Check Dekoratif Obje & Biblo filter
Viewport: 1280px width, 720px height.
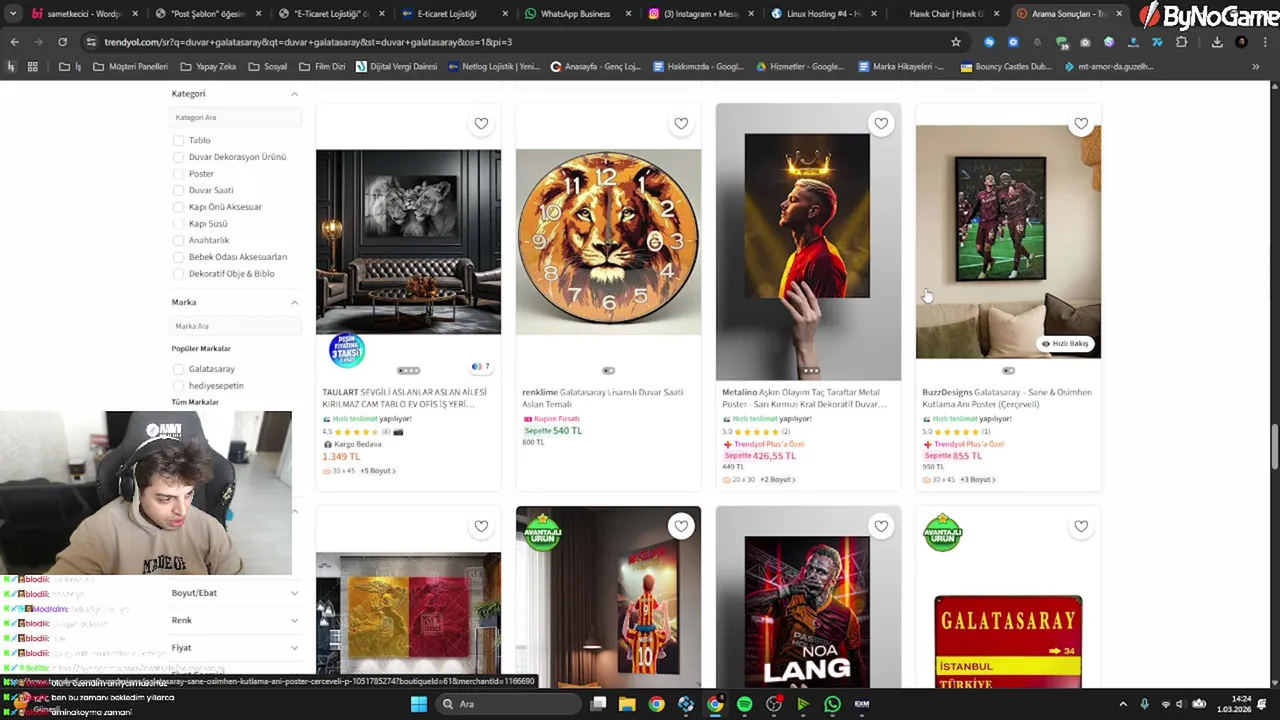[x=178, y=274]
